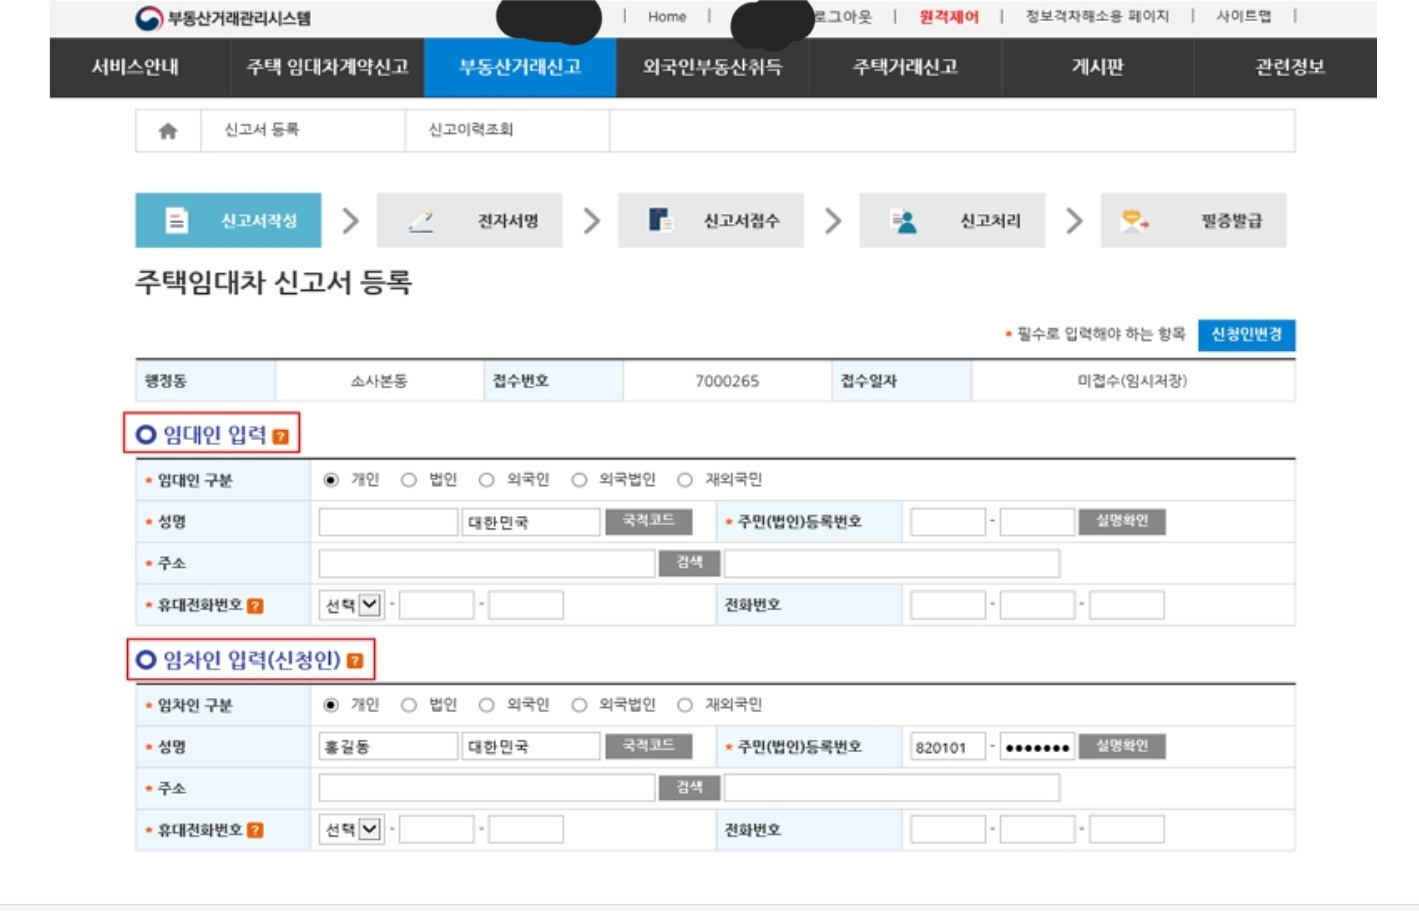The image size is (1419, 911).
Task: Click the 부동산거래관리시스템 logo
Action: pos(223,17)
